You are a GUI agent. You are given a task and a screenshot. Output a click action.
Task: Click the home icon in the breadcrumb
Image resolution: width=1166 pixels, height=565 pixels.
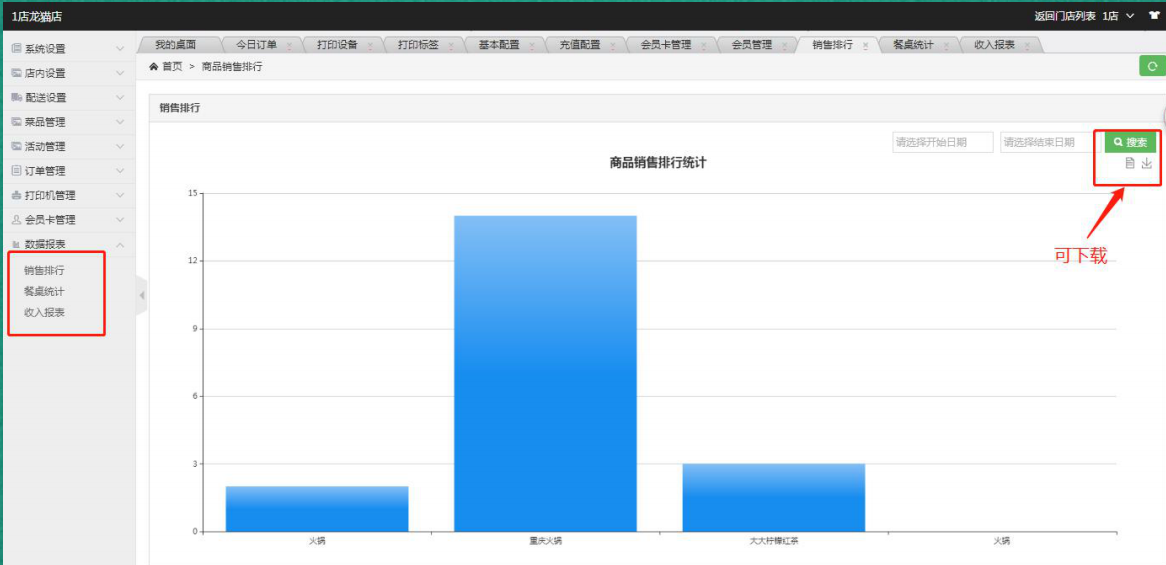pos(153,67)
